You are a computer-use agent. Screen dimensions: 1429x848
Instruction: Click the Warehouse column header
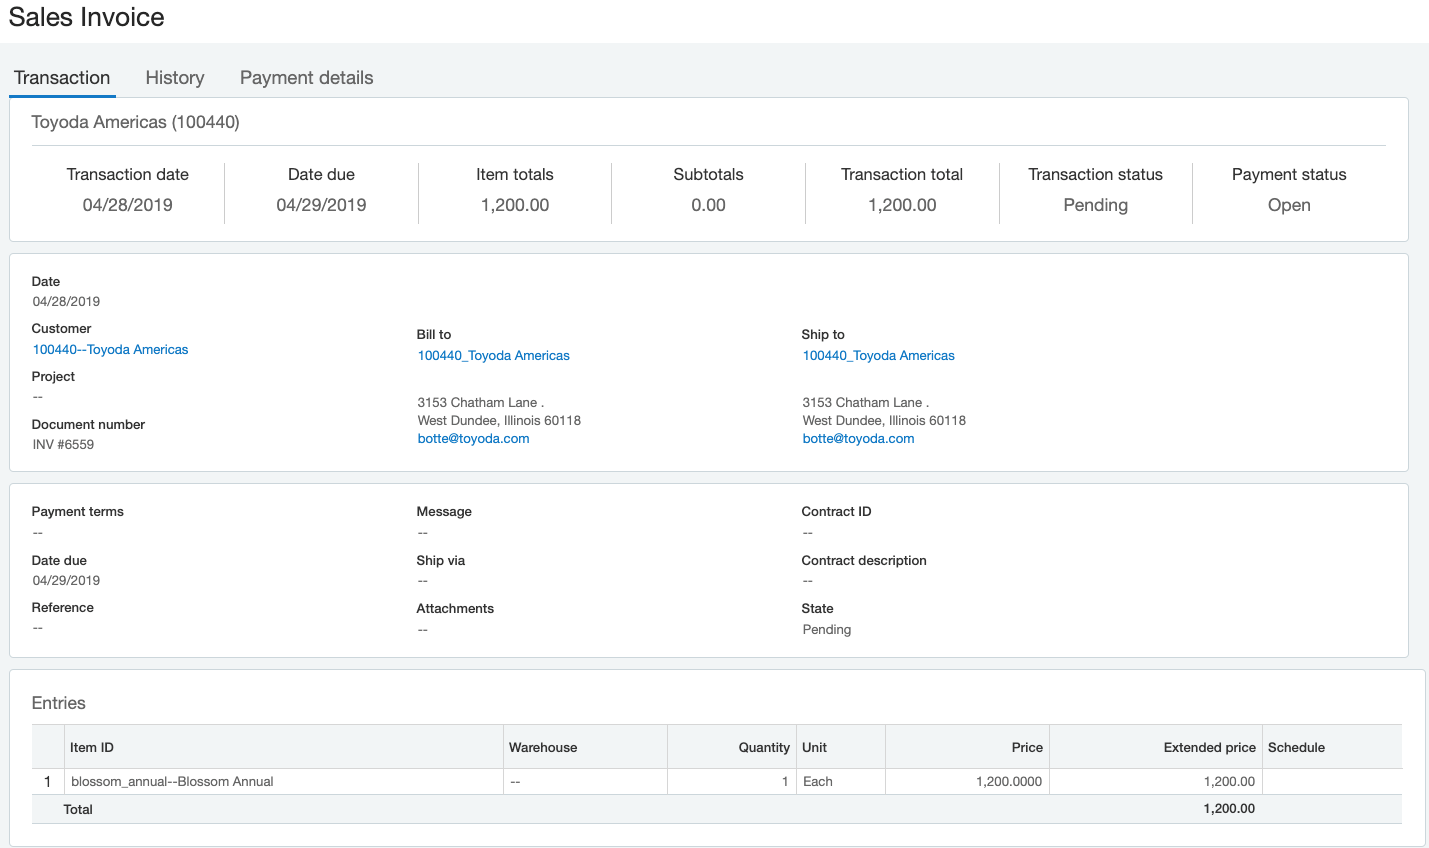[543, 748]
